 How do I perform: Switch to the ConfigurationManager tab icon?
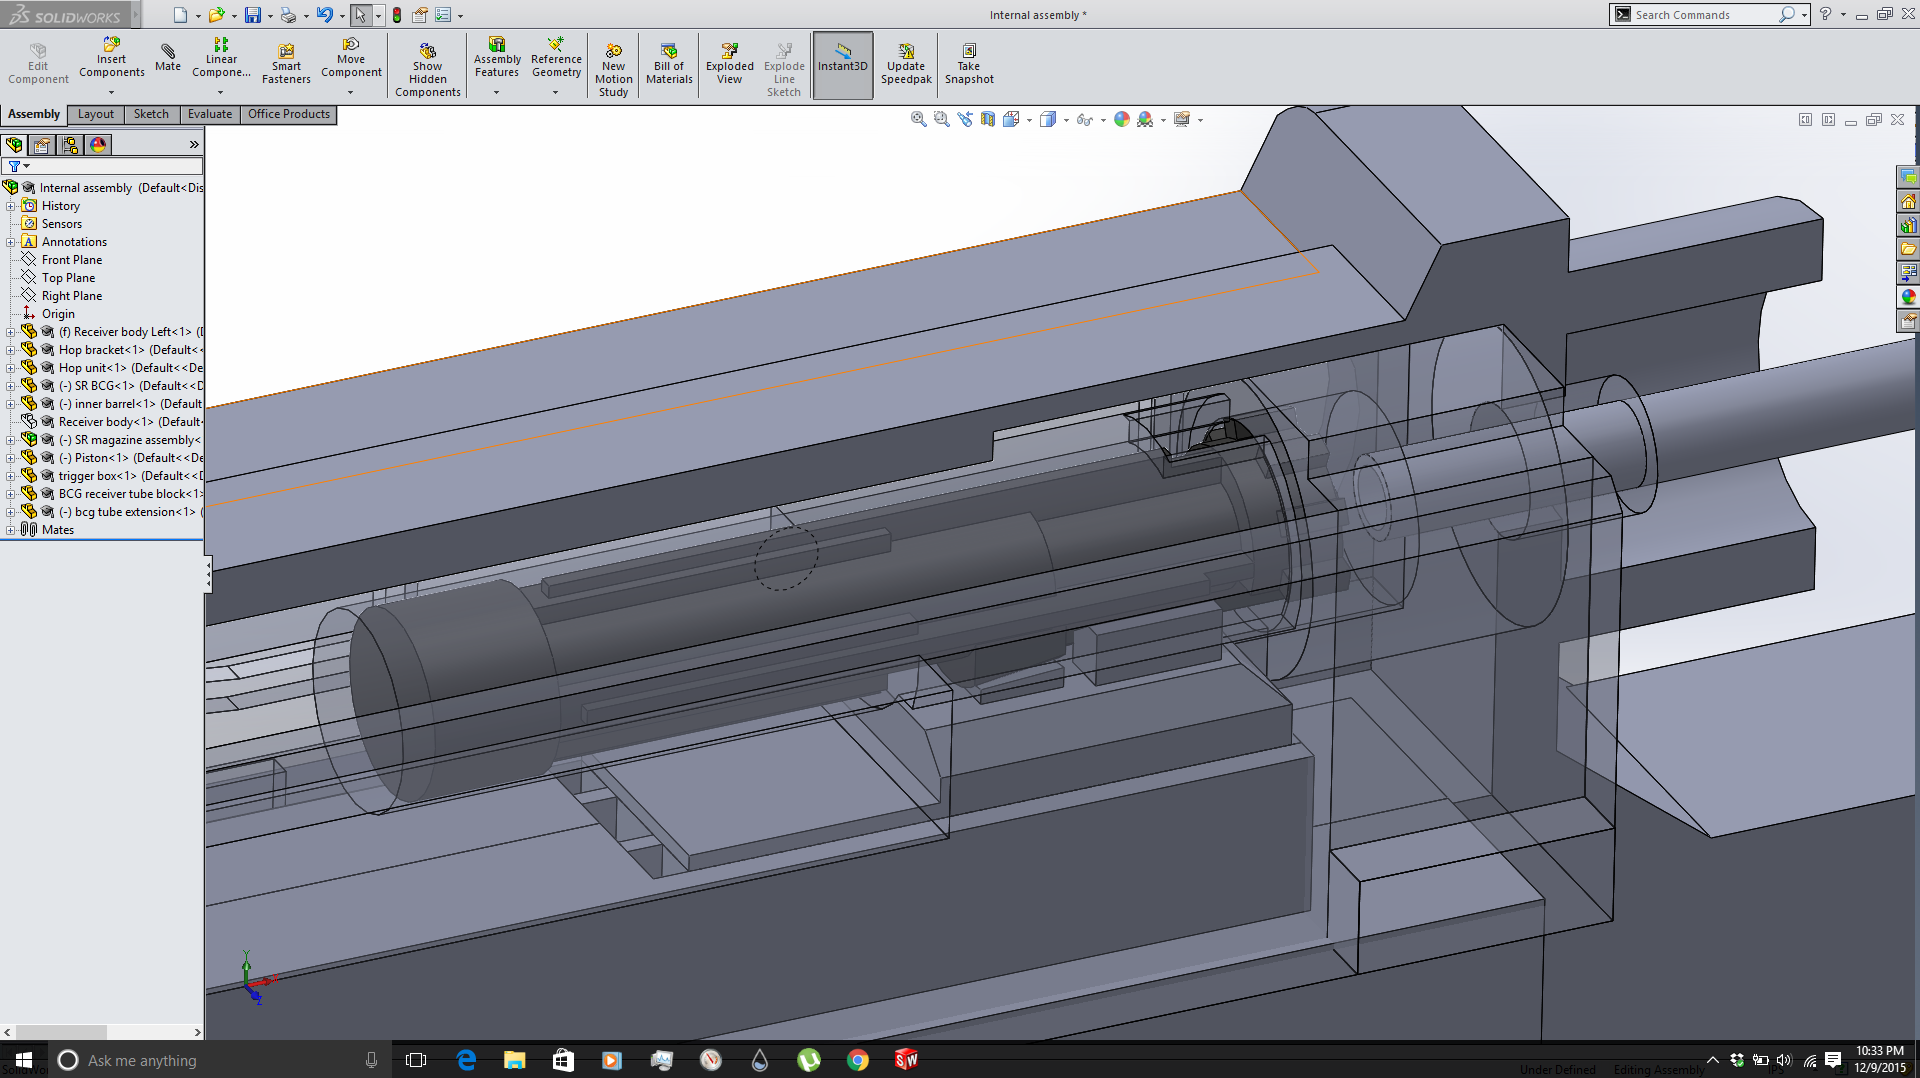coord(70,145)
